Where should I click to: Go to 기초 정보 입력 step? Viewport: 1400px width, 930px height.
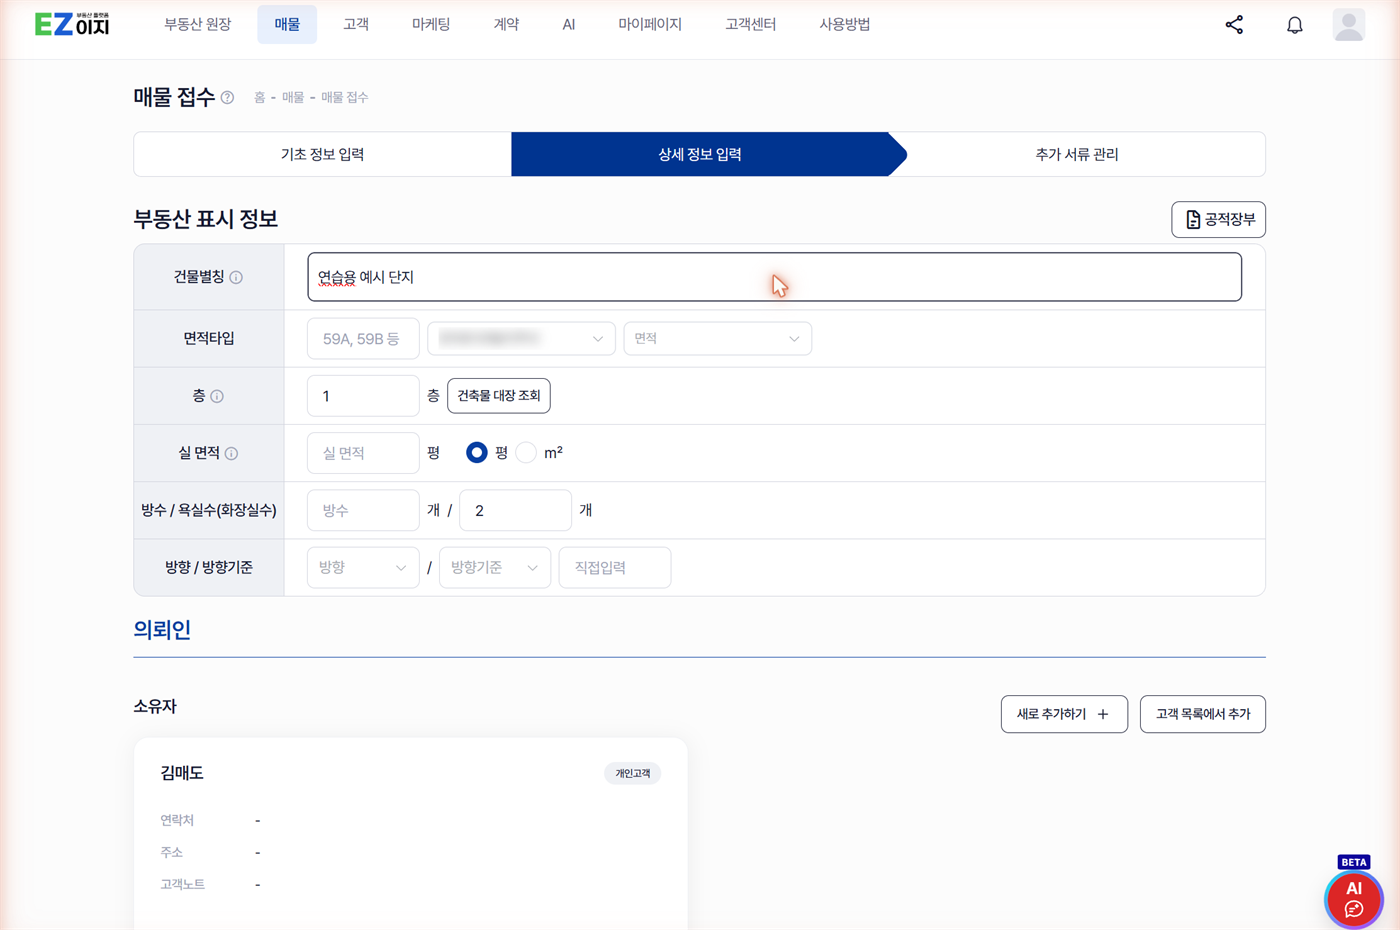[x=322, y=154]
